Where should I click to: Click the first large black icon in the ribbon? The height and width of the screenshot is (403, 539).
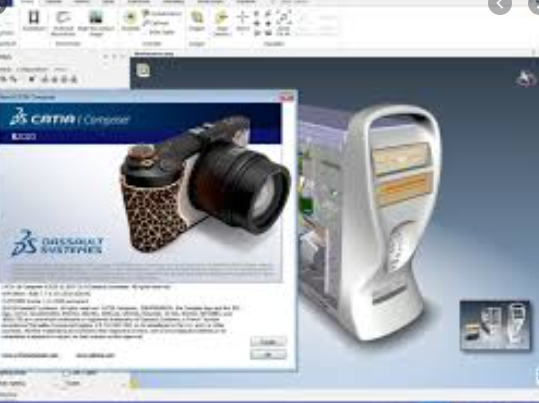34,17
